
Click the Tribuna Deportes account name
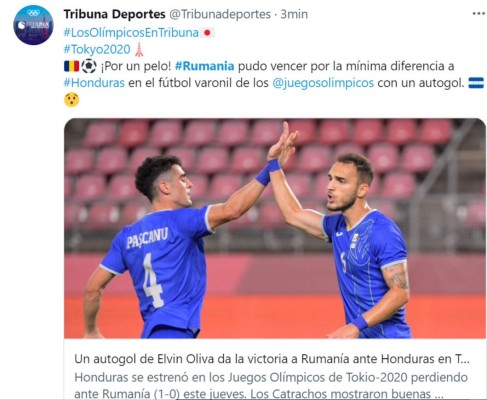[x=114, y=14]
